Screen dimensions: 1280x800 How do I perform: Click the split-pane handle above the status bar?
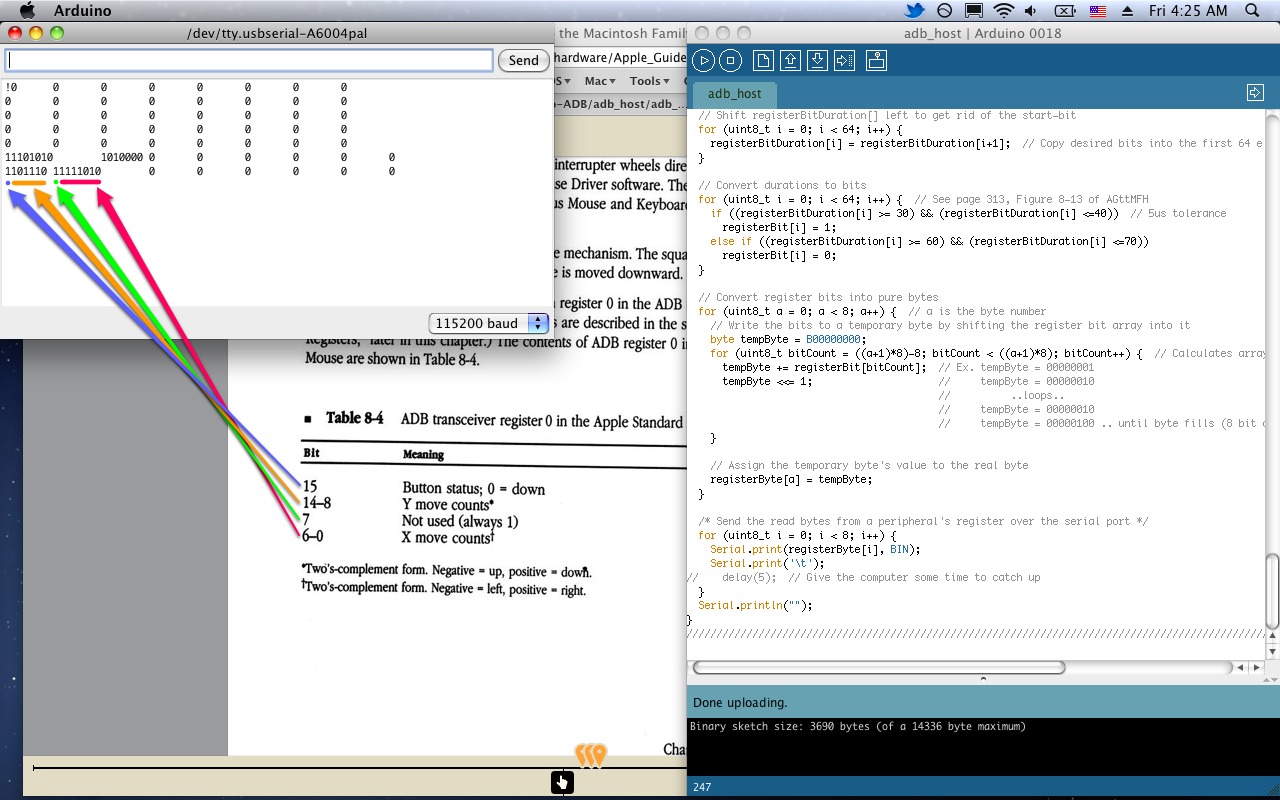983,679
